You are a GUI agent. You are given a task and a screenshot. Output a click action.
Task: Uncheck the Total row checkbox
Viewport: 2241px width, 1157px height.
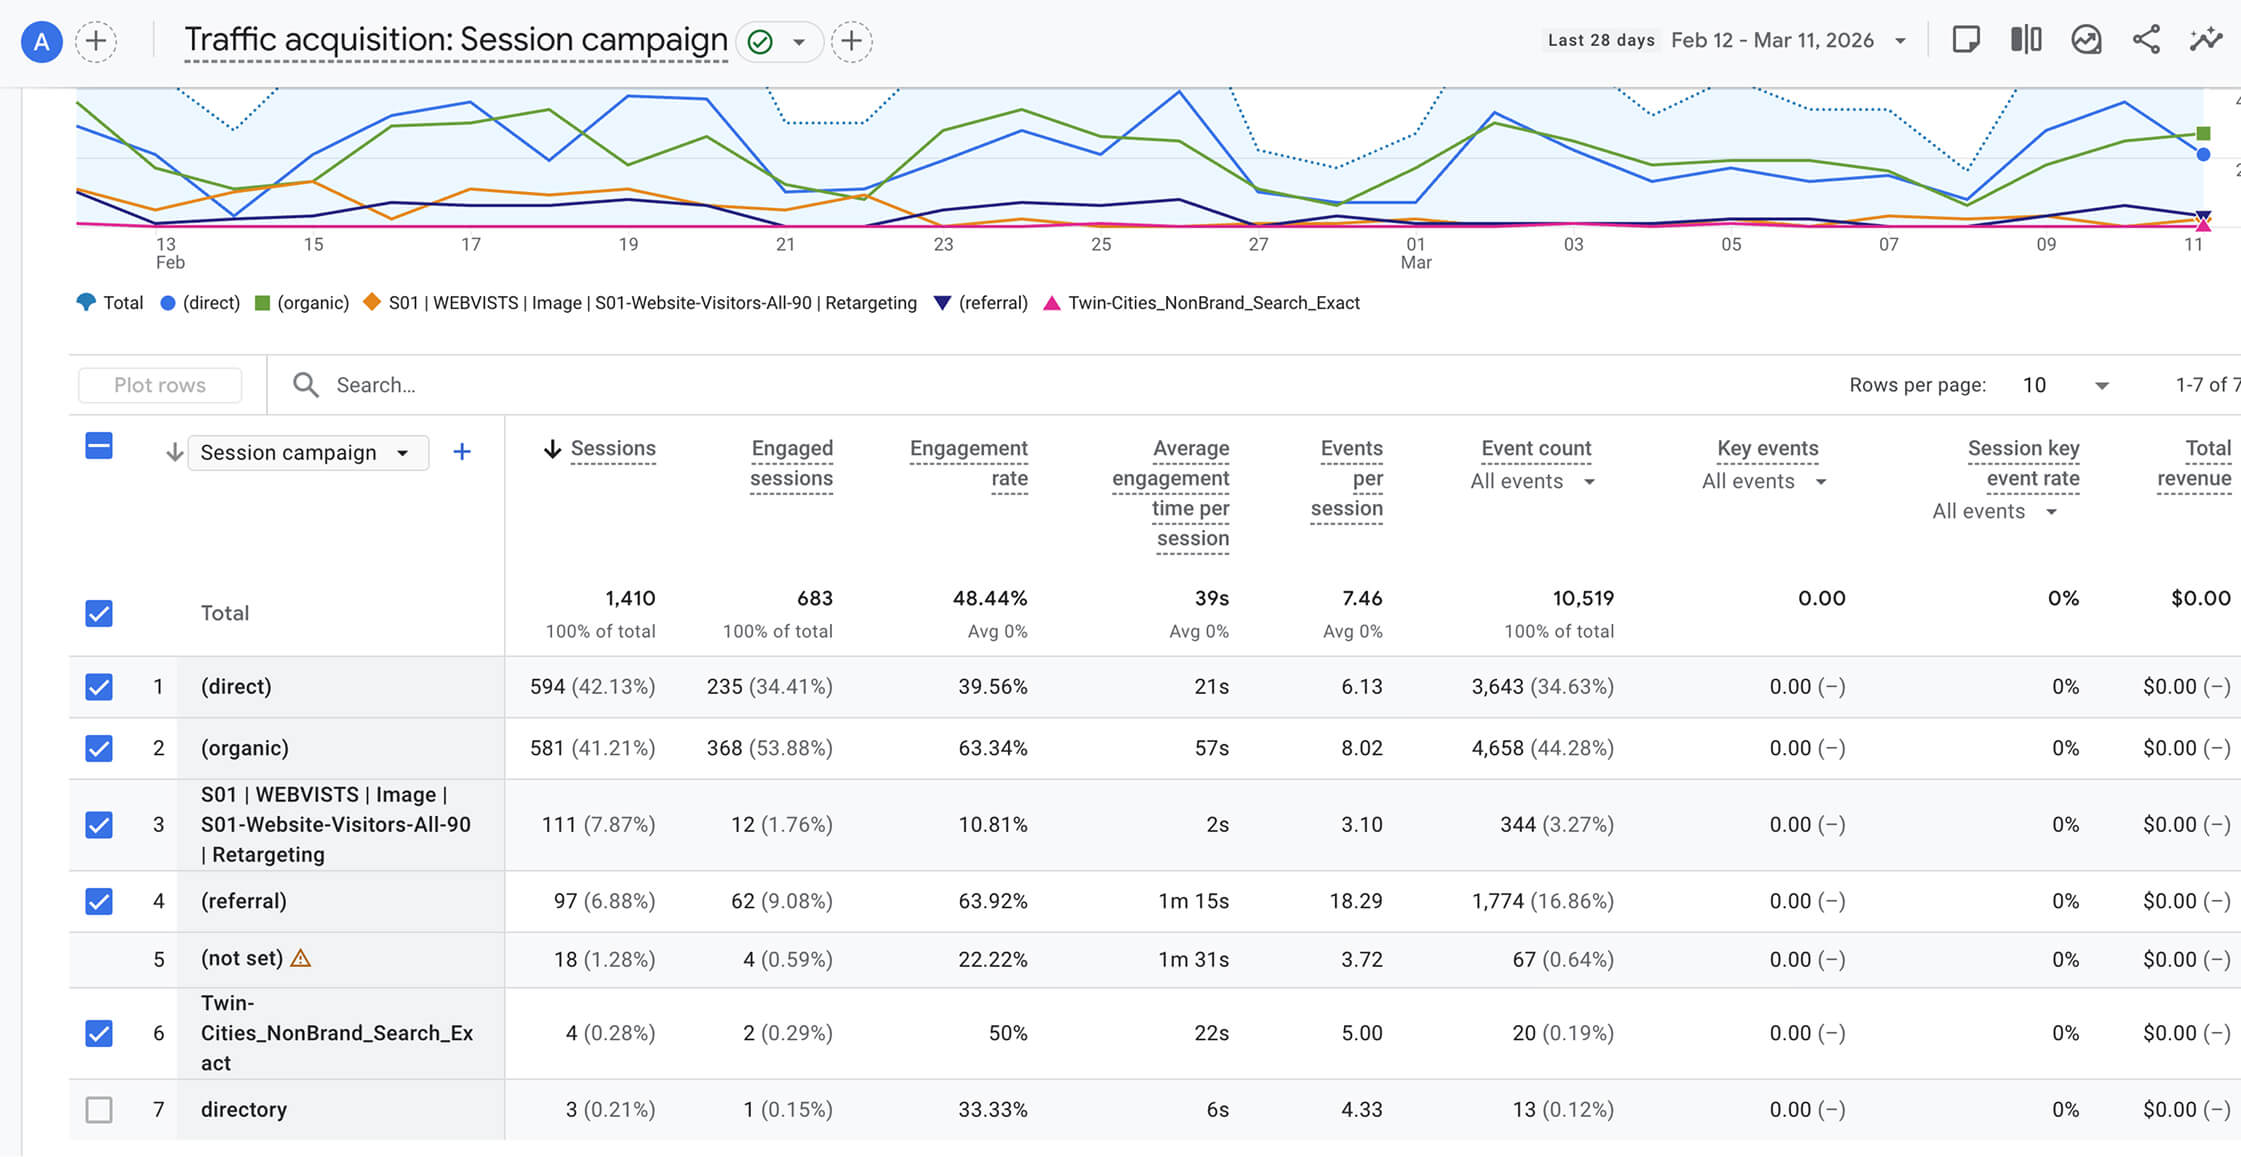pos(99,613)
